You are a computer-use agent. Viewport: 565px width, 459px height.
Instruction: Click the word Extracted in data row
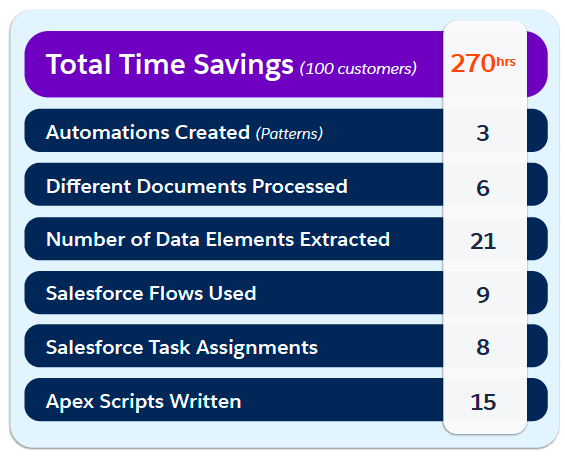[345, 239]
